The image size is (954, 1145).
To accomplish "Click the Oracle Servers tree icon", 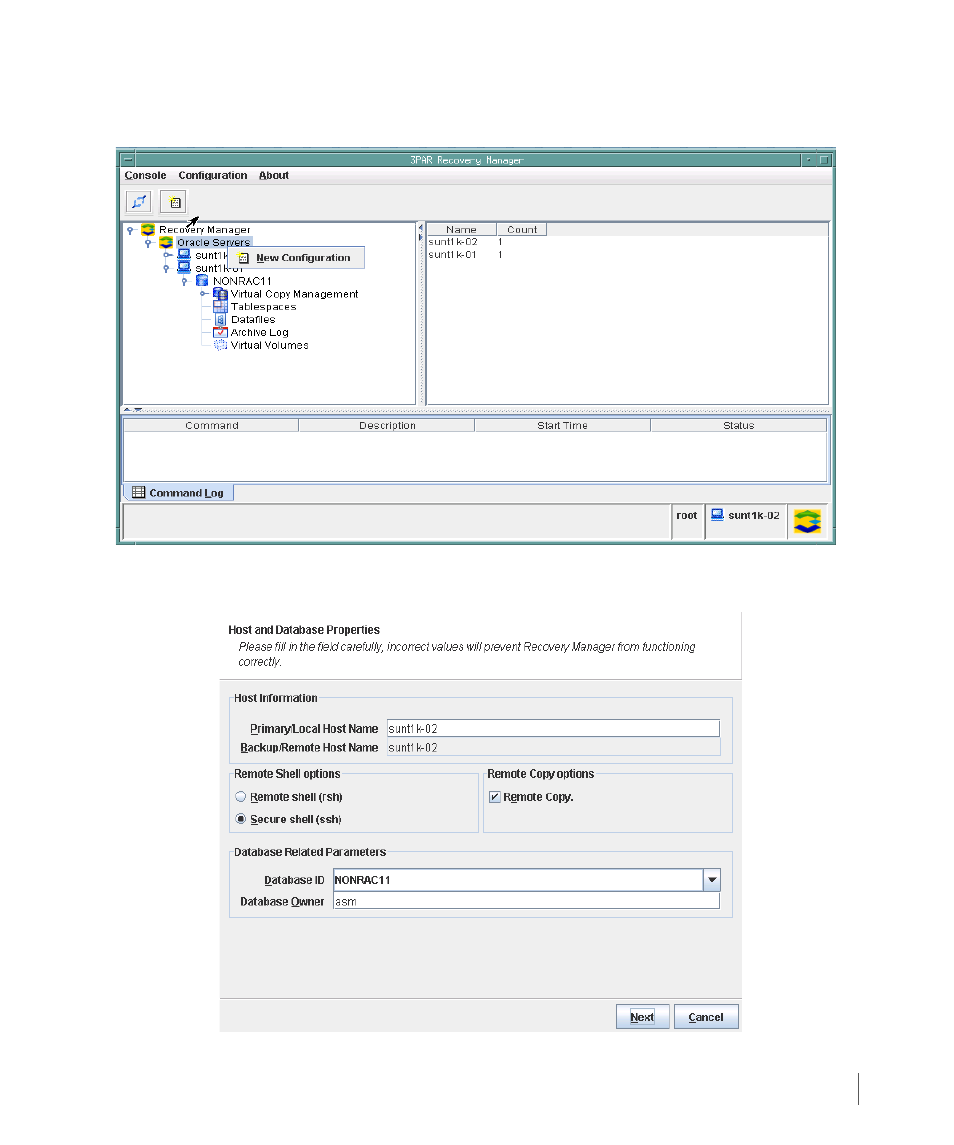I will [x=167, y=242].
